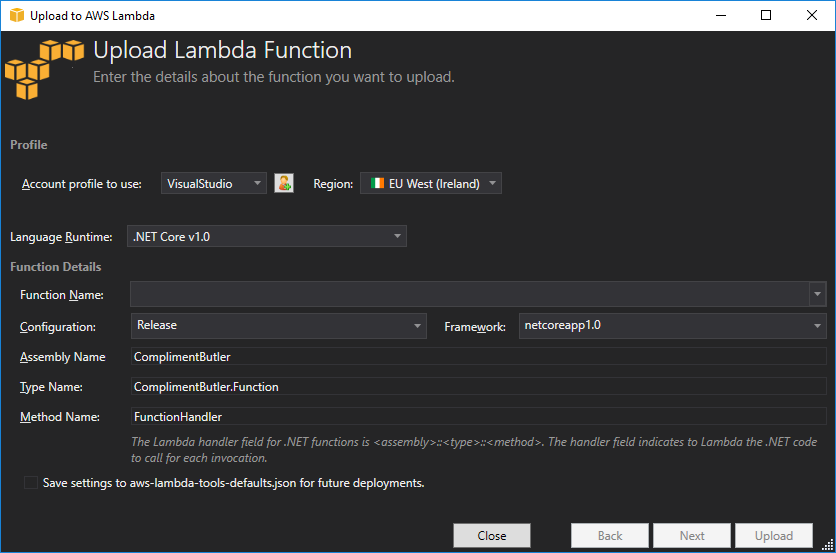Image resolution: width=836 pixels, height=553 pixels.
Task: Expand the Function Name dropdown arrow
Action: tap(818, 294)
